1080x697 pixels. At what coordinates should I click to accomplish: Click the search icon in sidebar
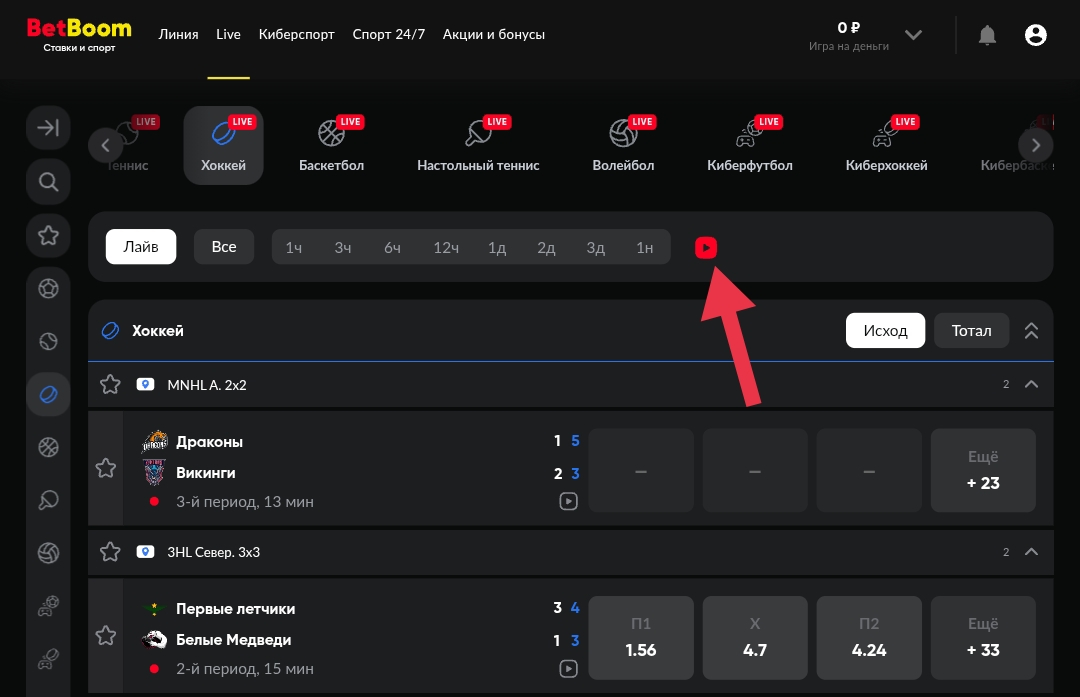coord(48,182)
